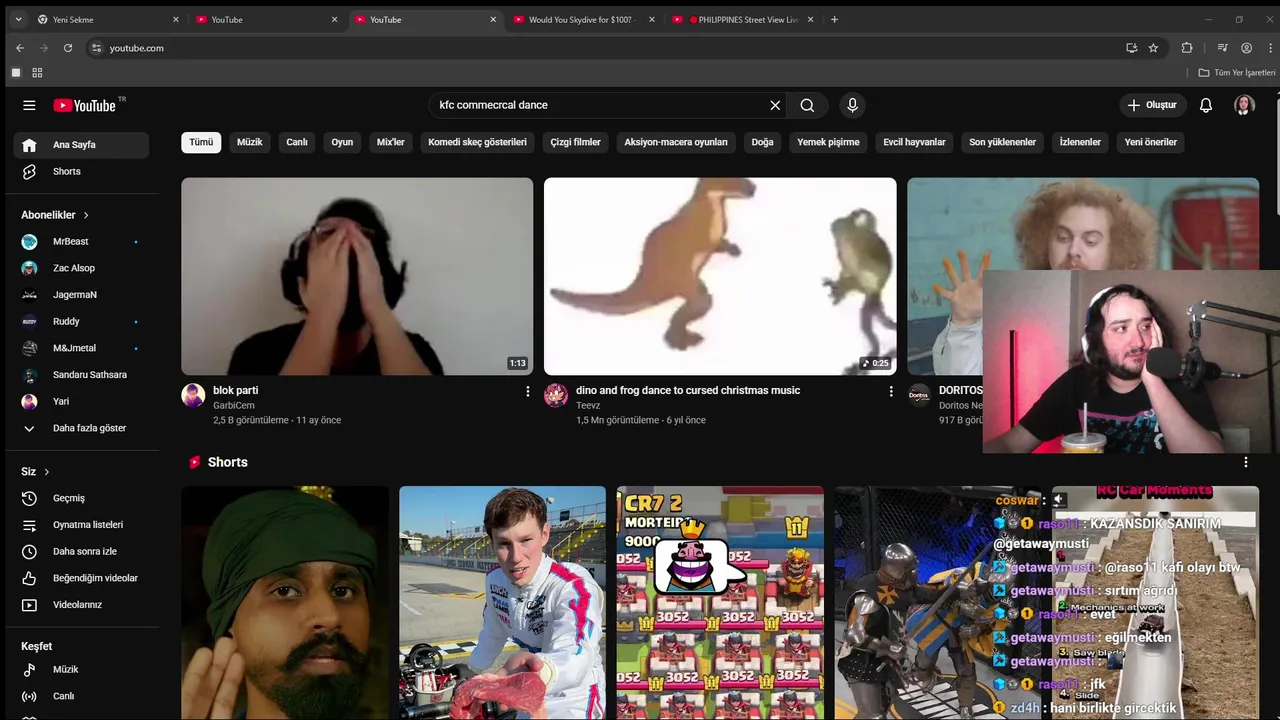Click the magnifier search button
Image resolution: width=1280 pixels, height=720 pixels.
807,105
